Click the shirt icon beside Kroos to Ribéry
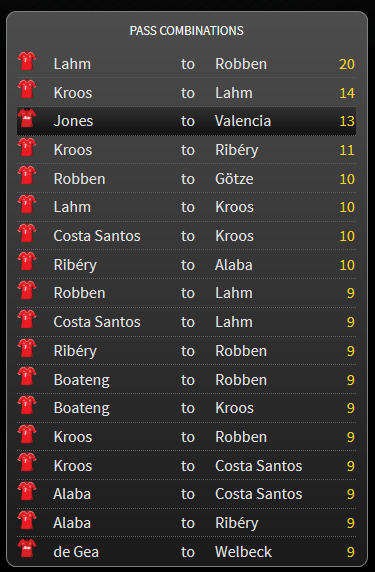Viewport: 375px width, 572px height. coord(27,147)
